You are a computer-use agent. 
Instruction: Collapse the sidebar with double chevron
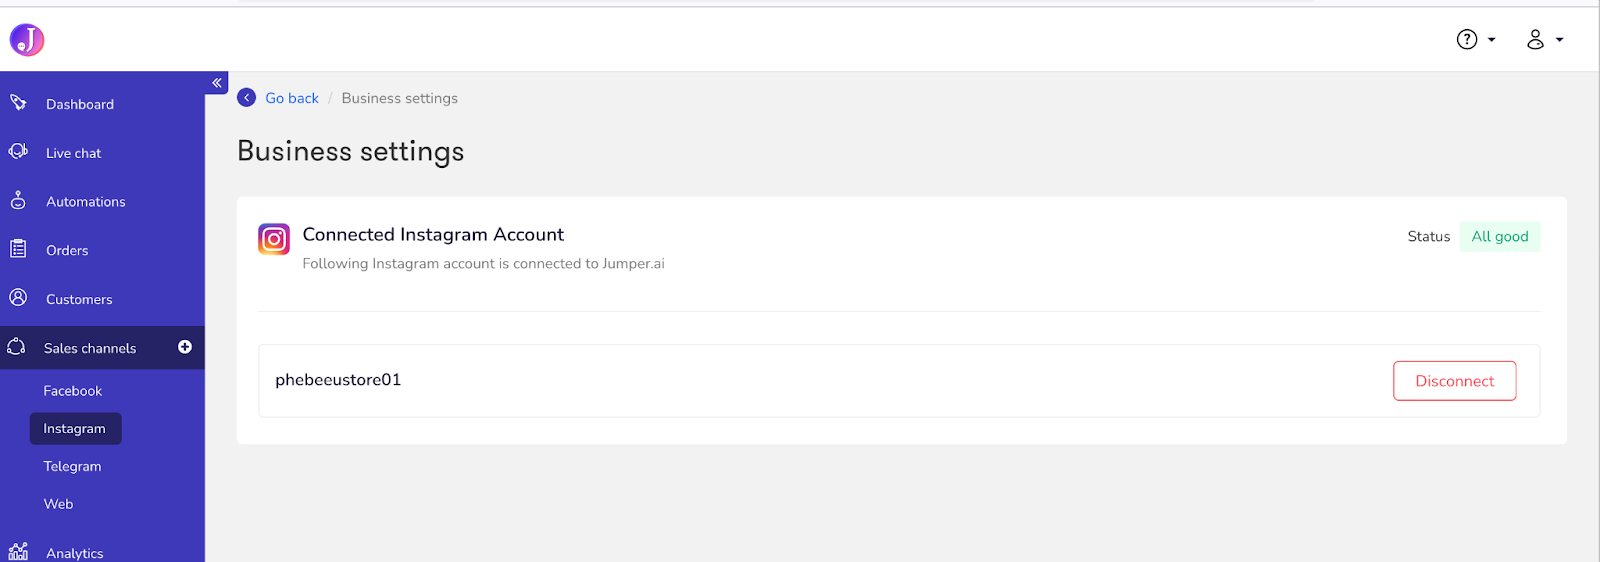(217, 83)
